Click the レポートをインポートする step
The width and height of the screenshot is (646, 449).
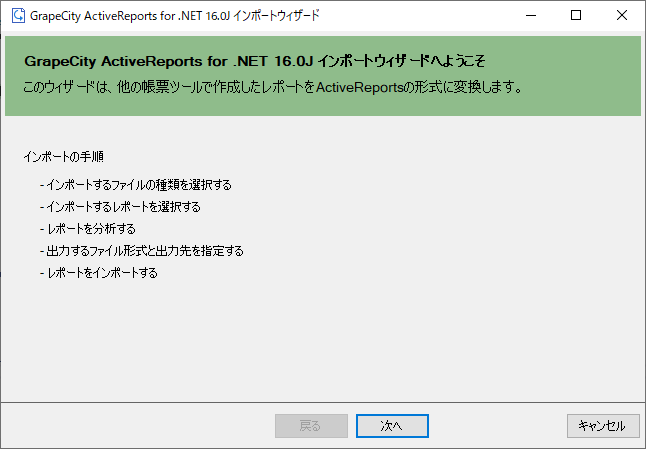(99, 273)
